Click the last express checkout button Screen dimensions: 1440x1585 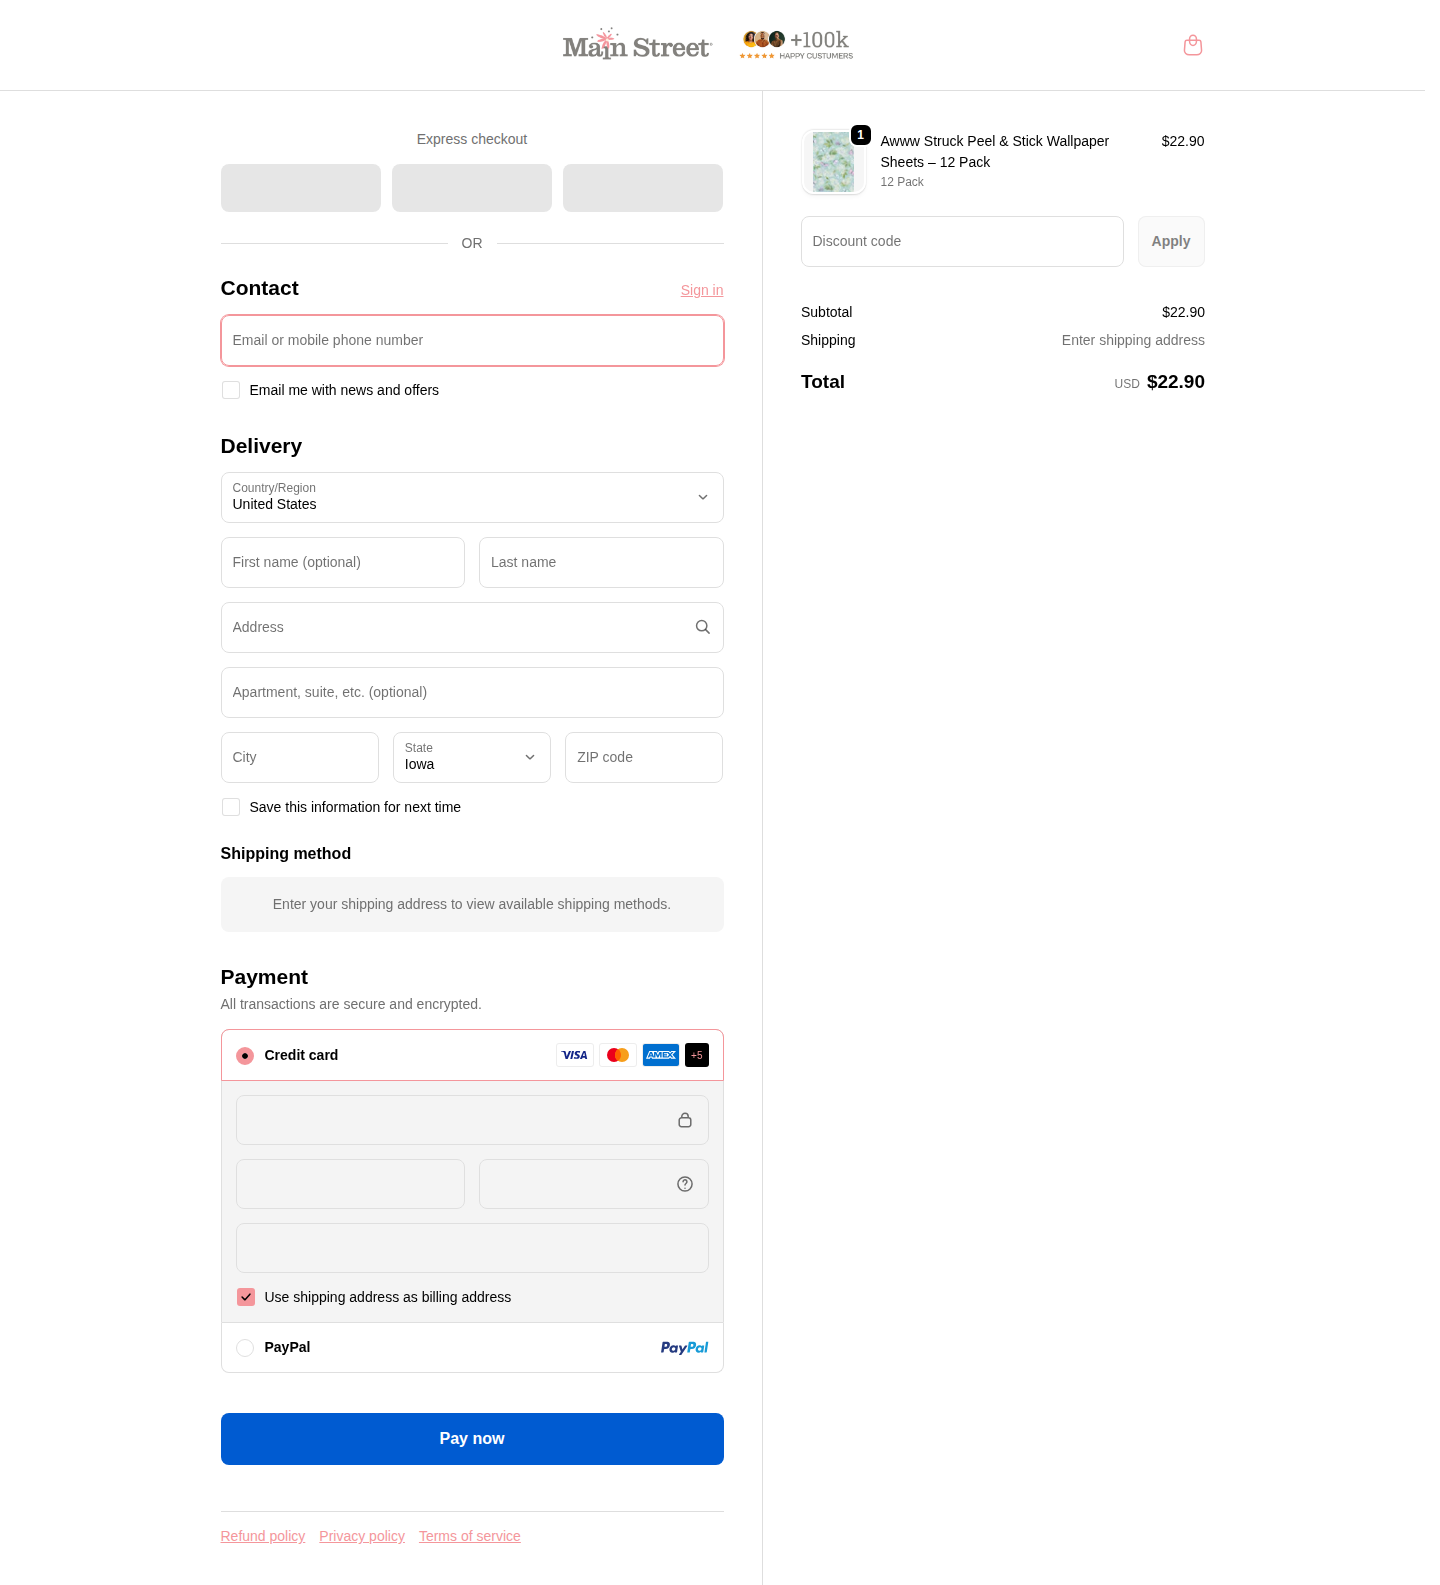tap(643, 188)
